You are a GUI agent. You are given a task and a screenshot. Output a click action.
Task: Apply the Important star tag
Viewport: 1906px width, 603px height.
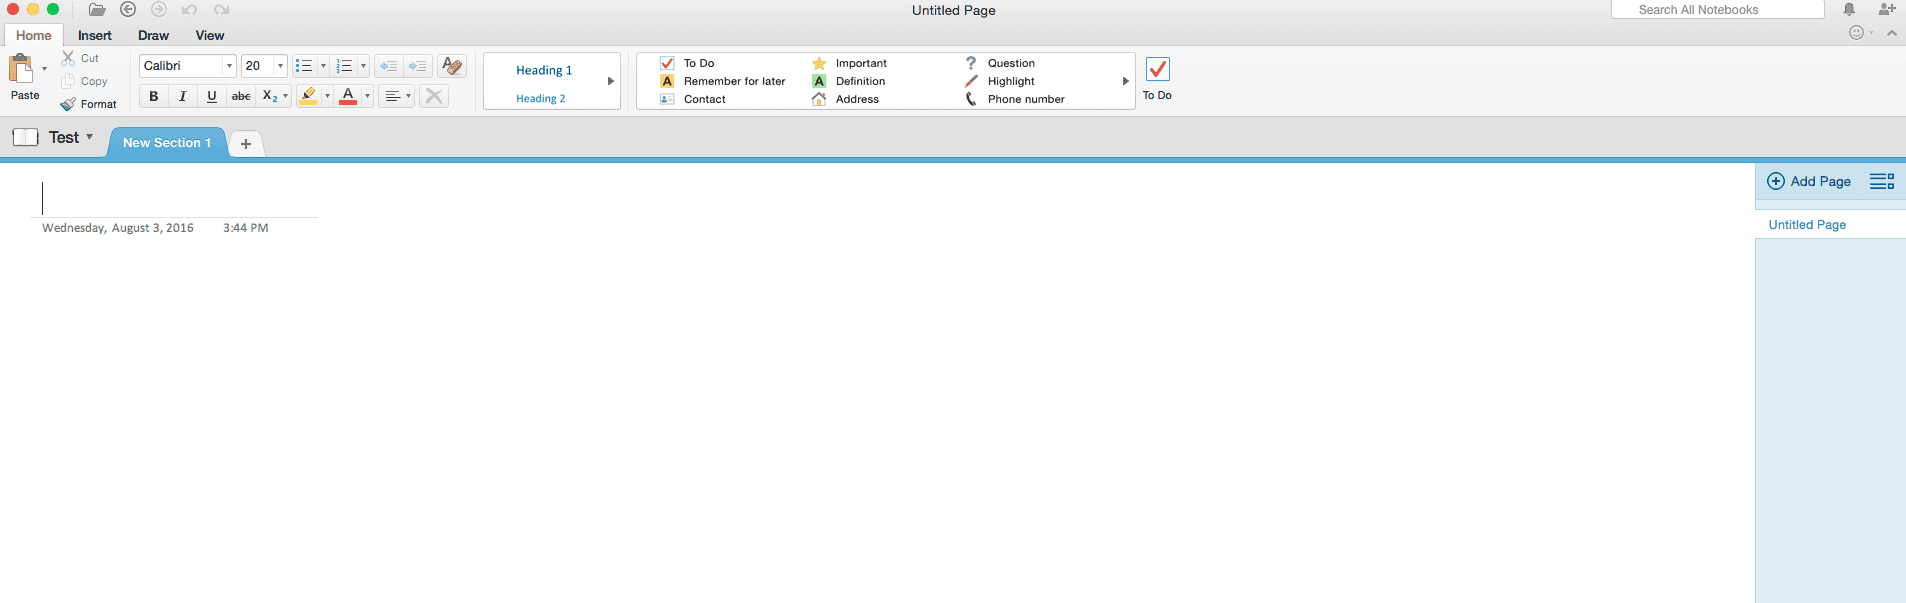tap(850, 63)
